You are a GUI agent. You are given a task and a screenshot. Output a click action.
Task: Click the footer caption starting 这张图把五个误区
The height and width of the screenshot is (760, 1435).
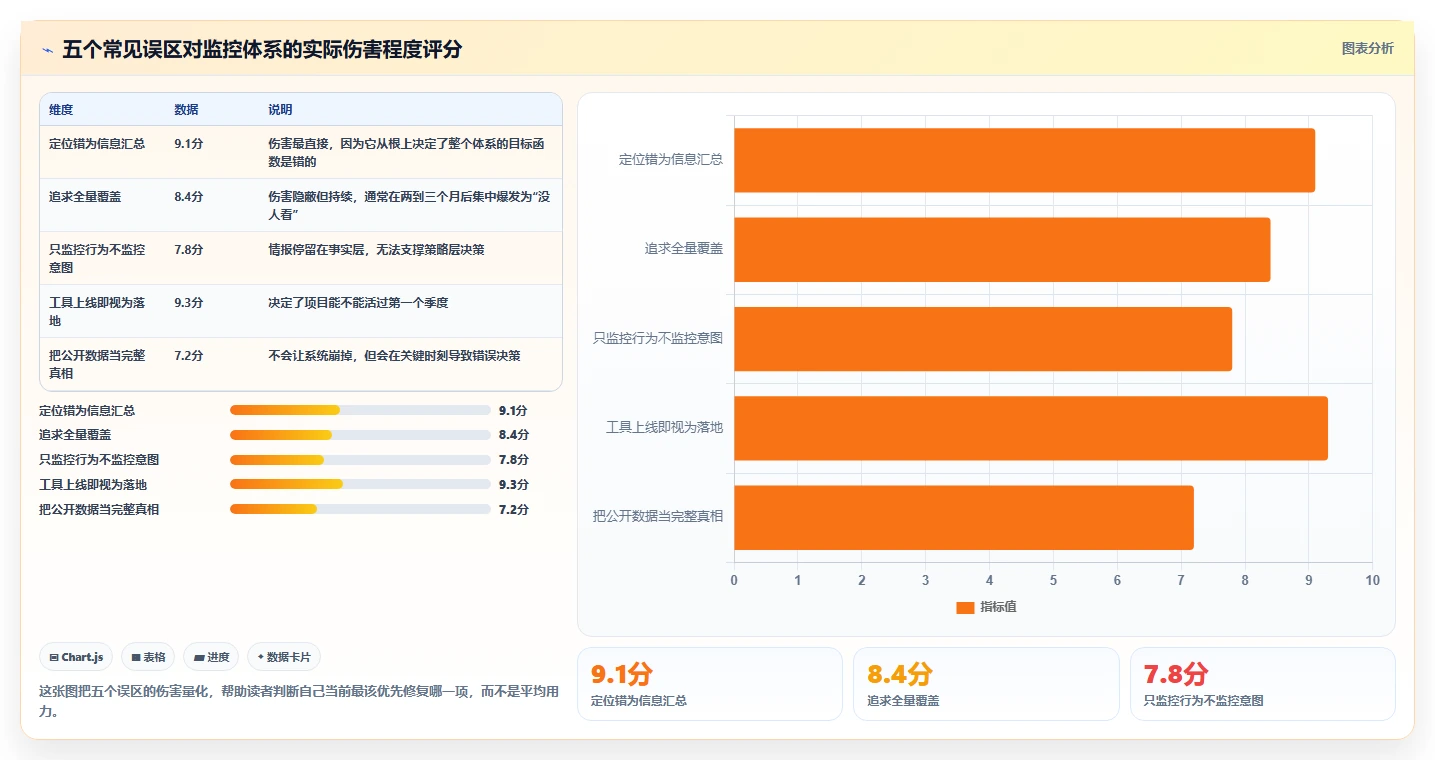(x=299, y=702)
